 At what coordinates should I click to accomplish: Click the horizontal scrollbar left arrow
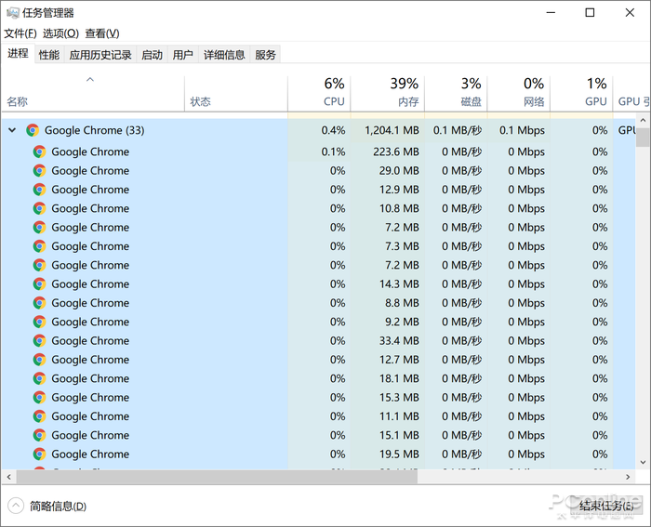[x=9, y=477]
